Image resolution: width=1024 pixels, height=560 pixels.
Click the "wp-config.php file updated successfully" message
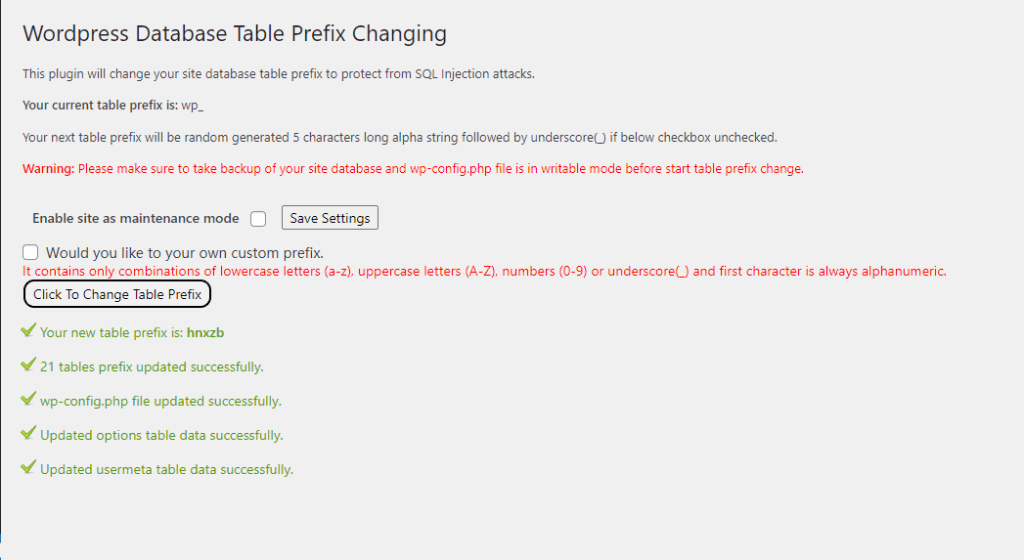coord(161,401)
